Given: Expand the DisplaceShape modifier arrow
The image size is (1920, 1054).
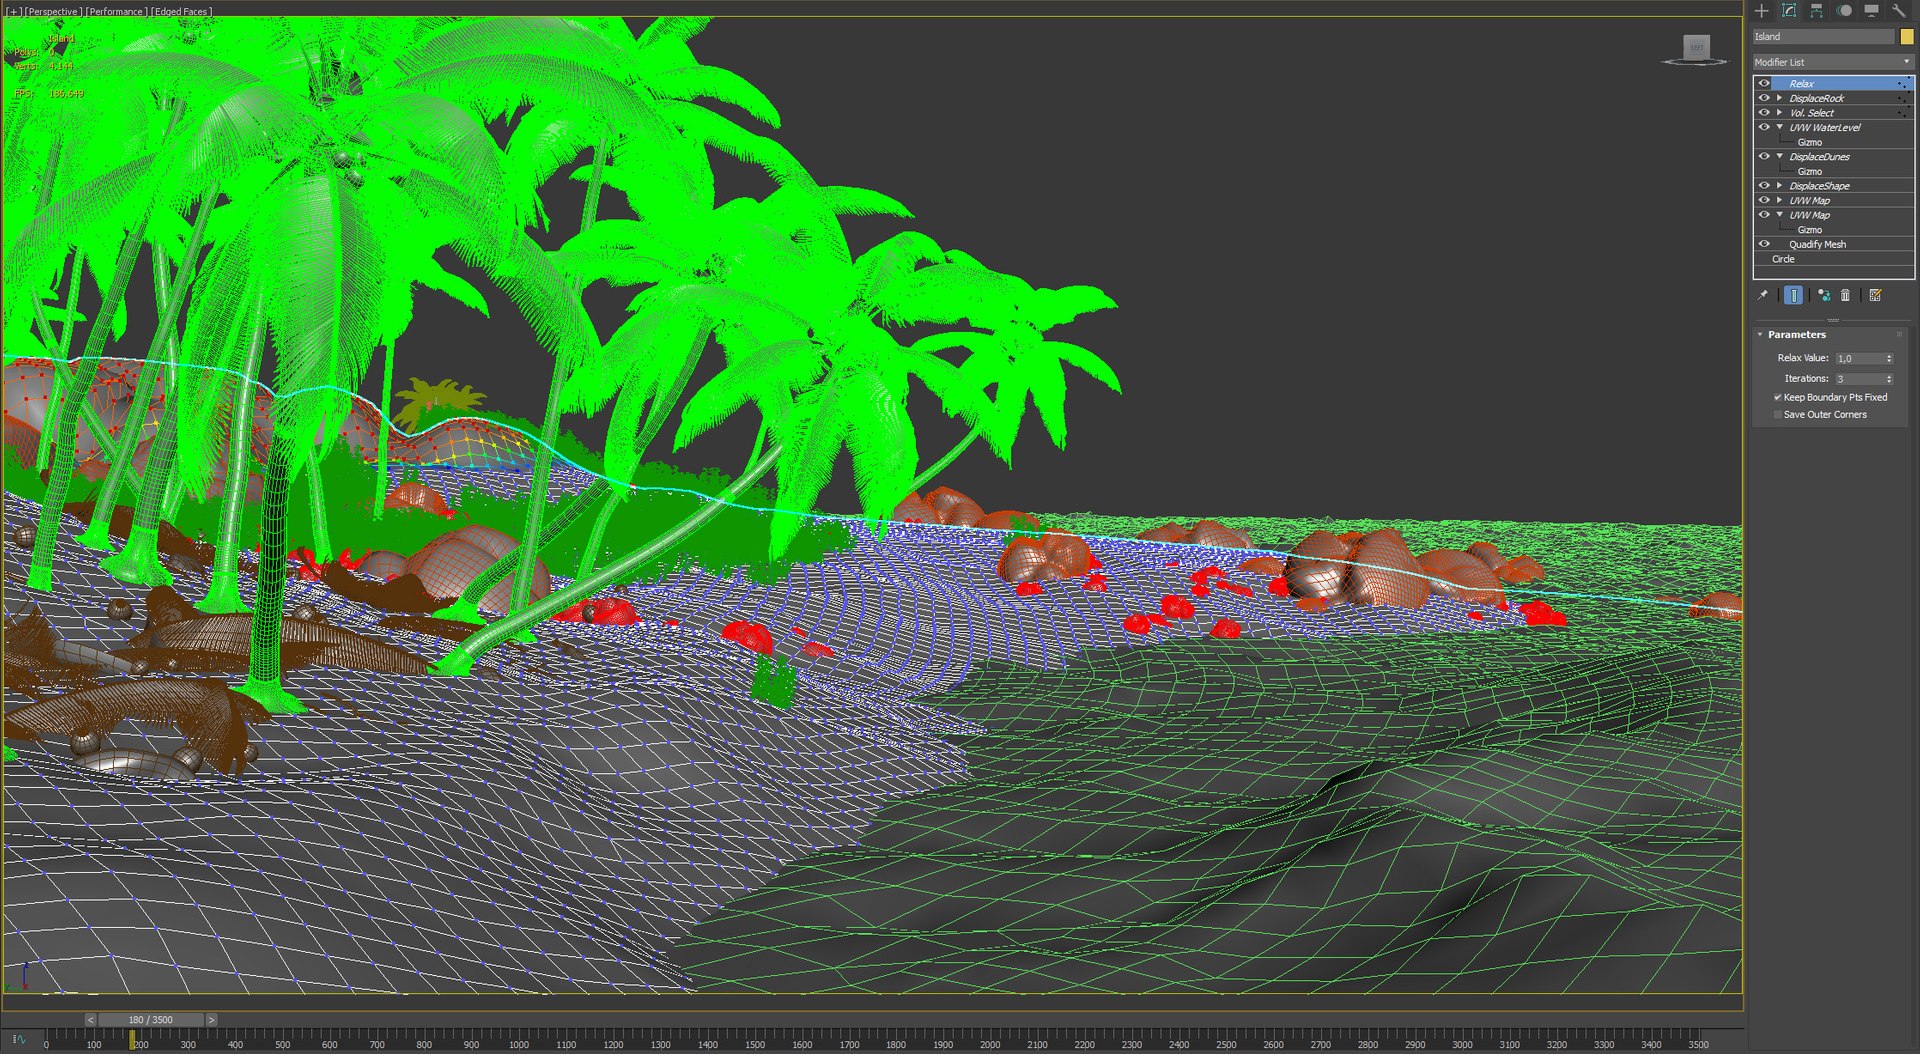Looking at the screenshot, I should 1780,186.
